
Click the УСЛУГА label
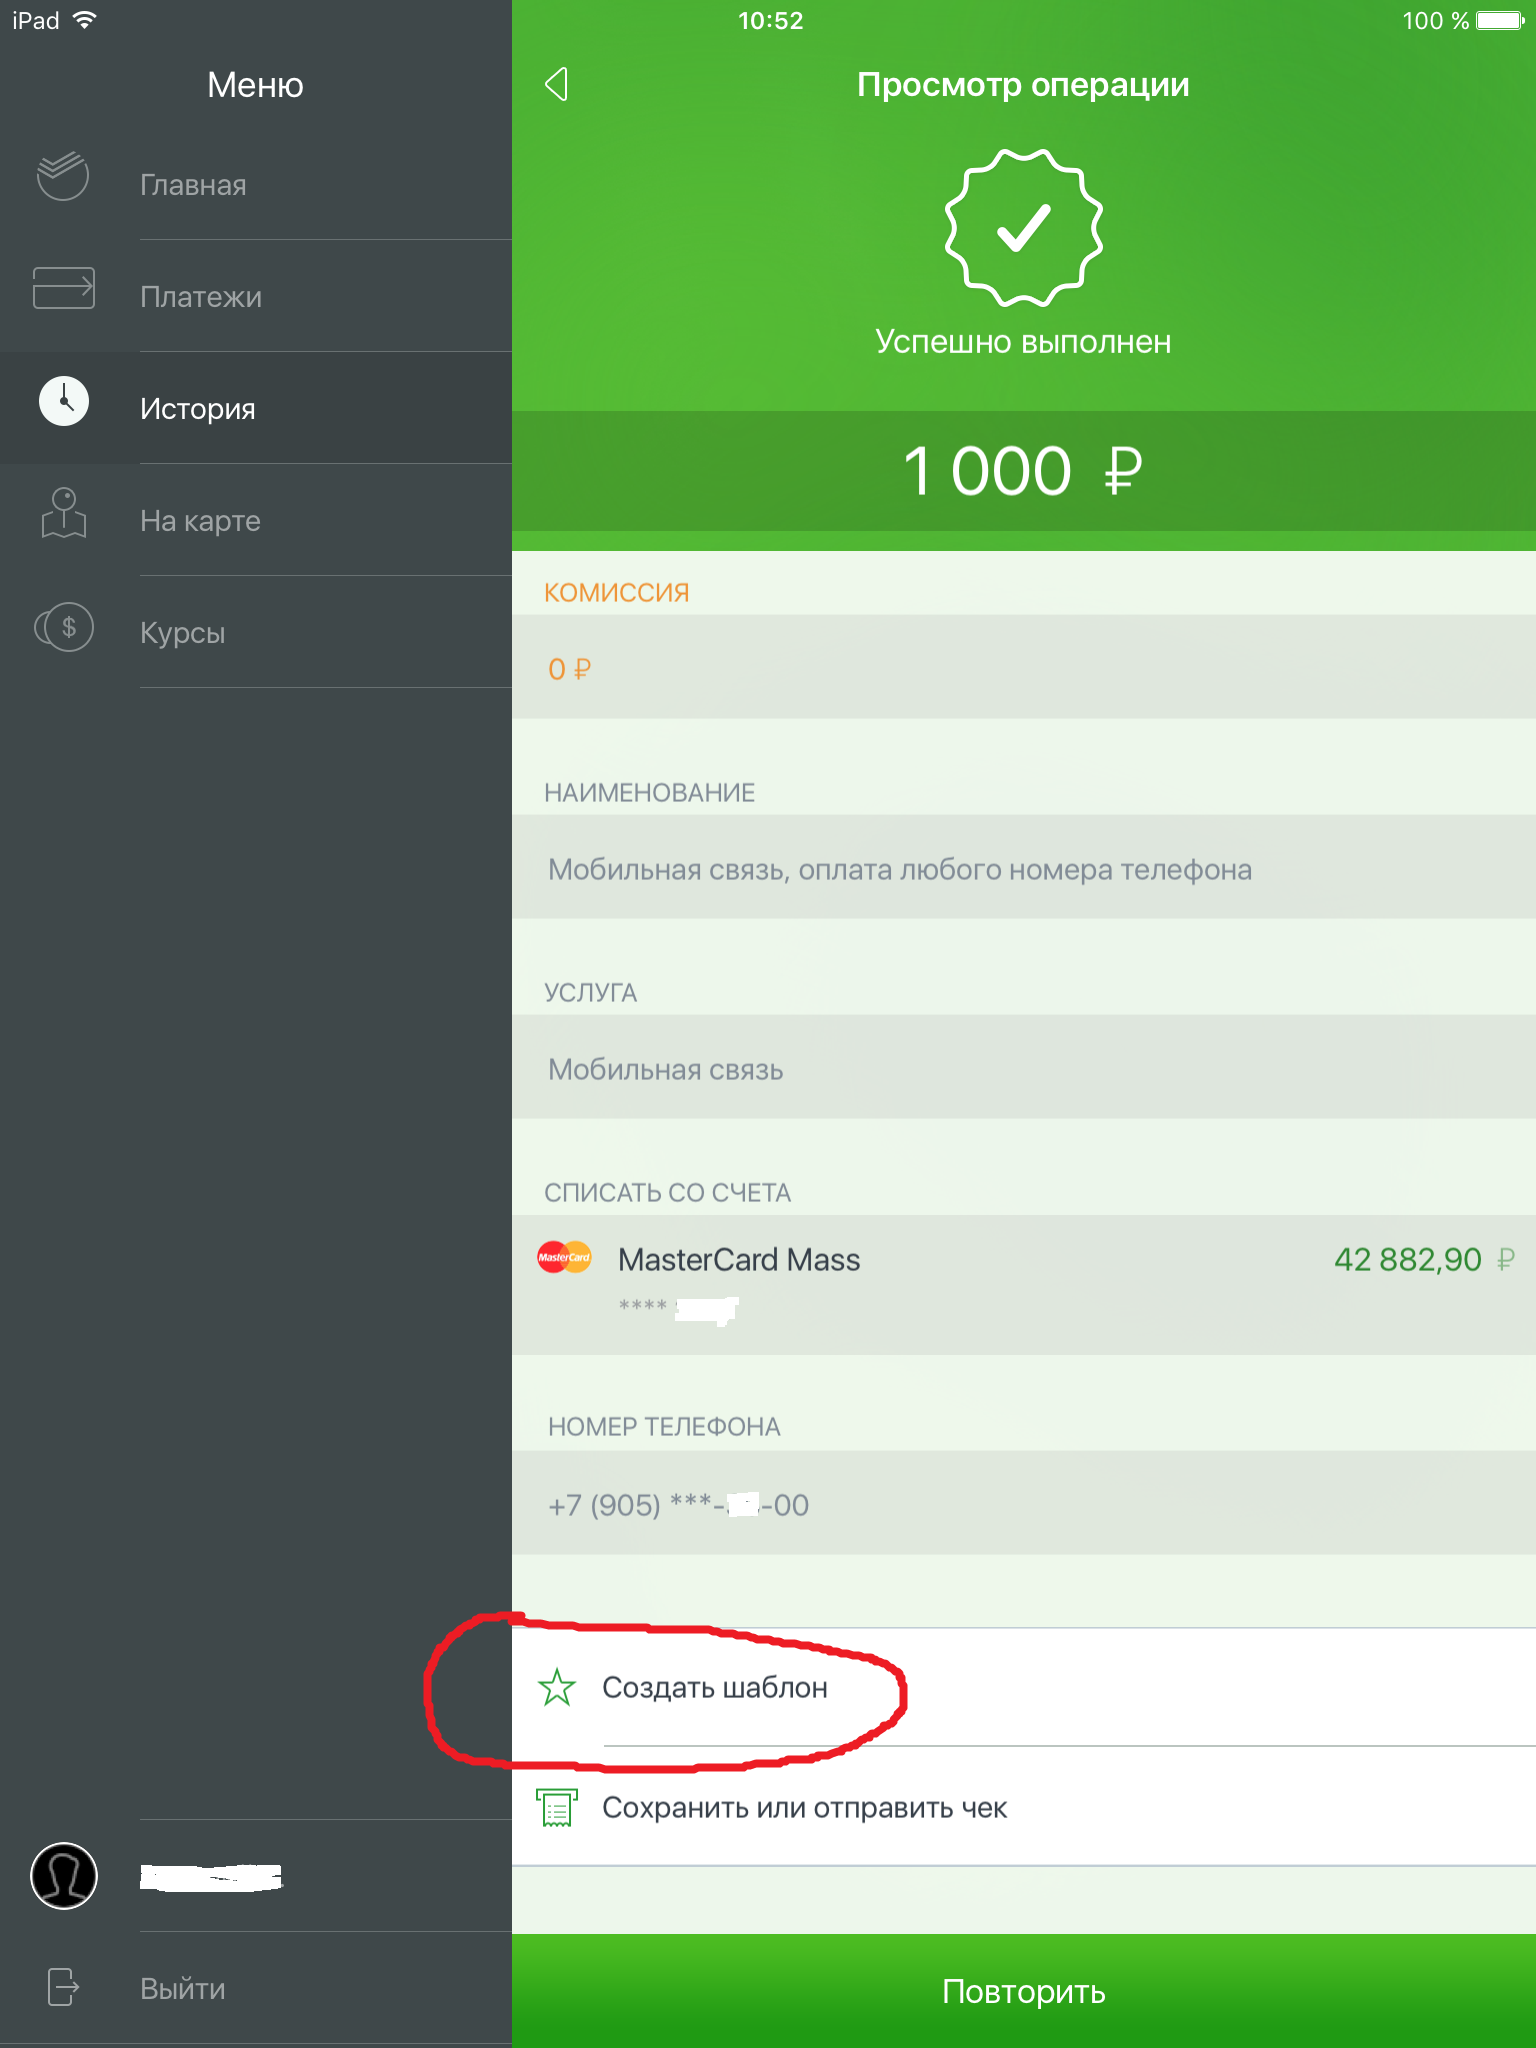coord(591,993)
